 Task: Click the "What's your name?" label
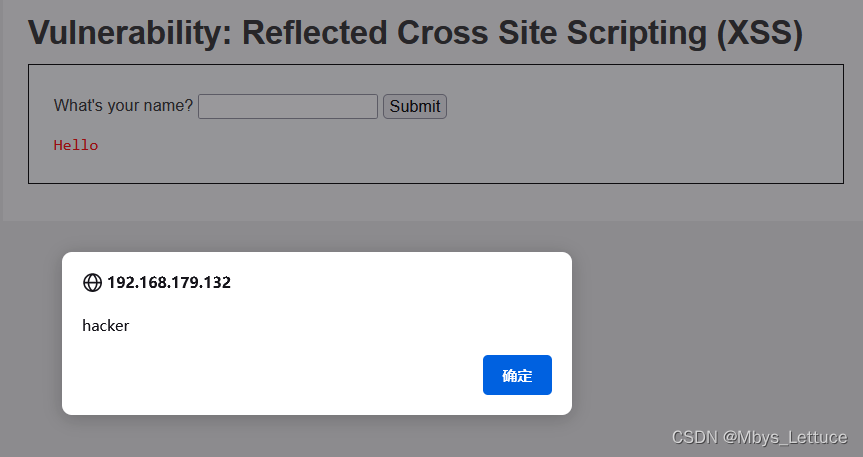point(123,105)
